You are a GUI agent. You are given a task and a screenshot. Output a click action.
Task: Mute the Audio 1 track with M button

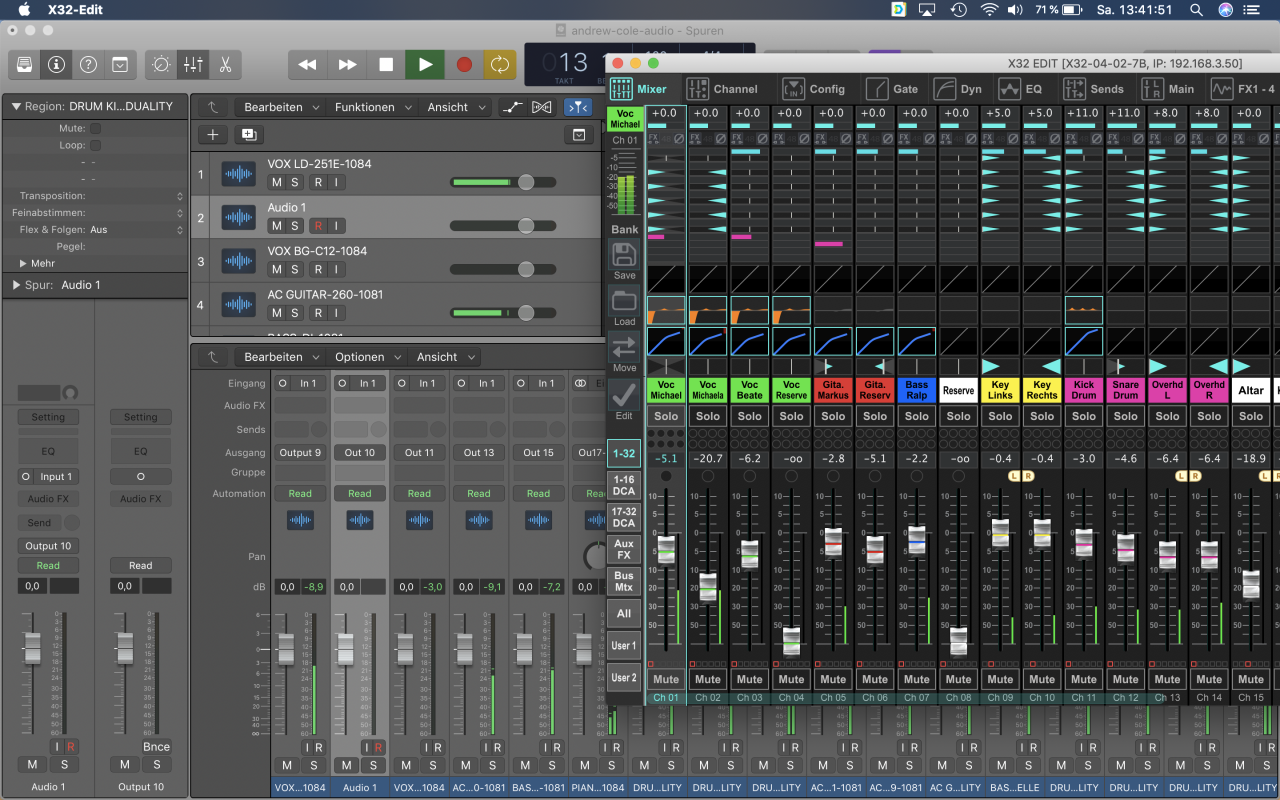pos(276,226)
